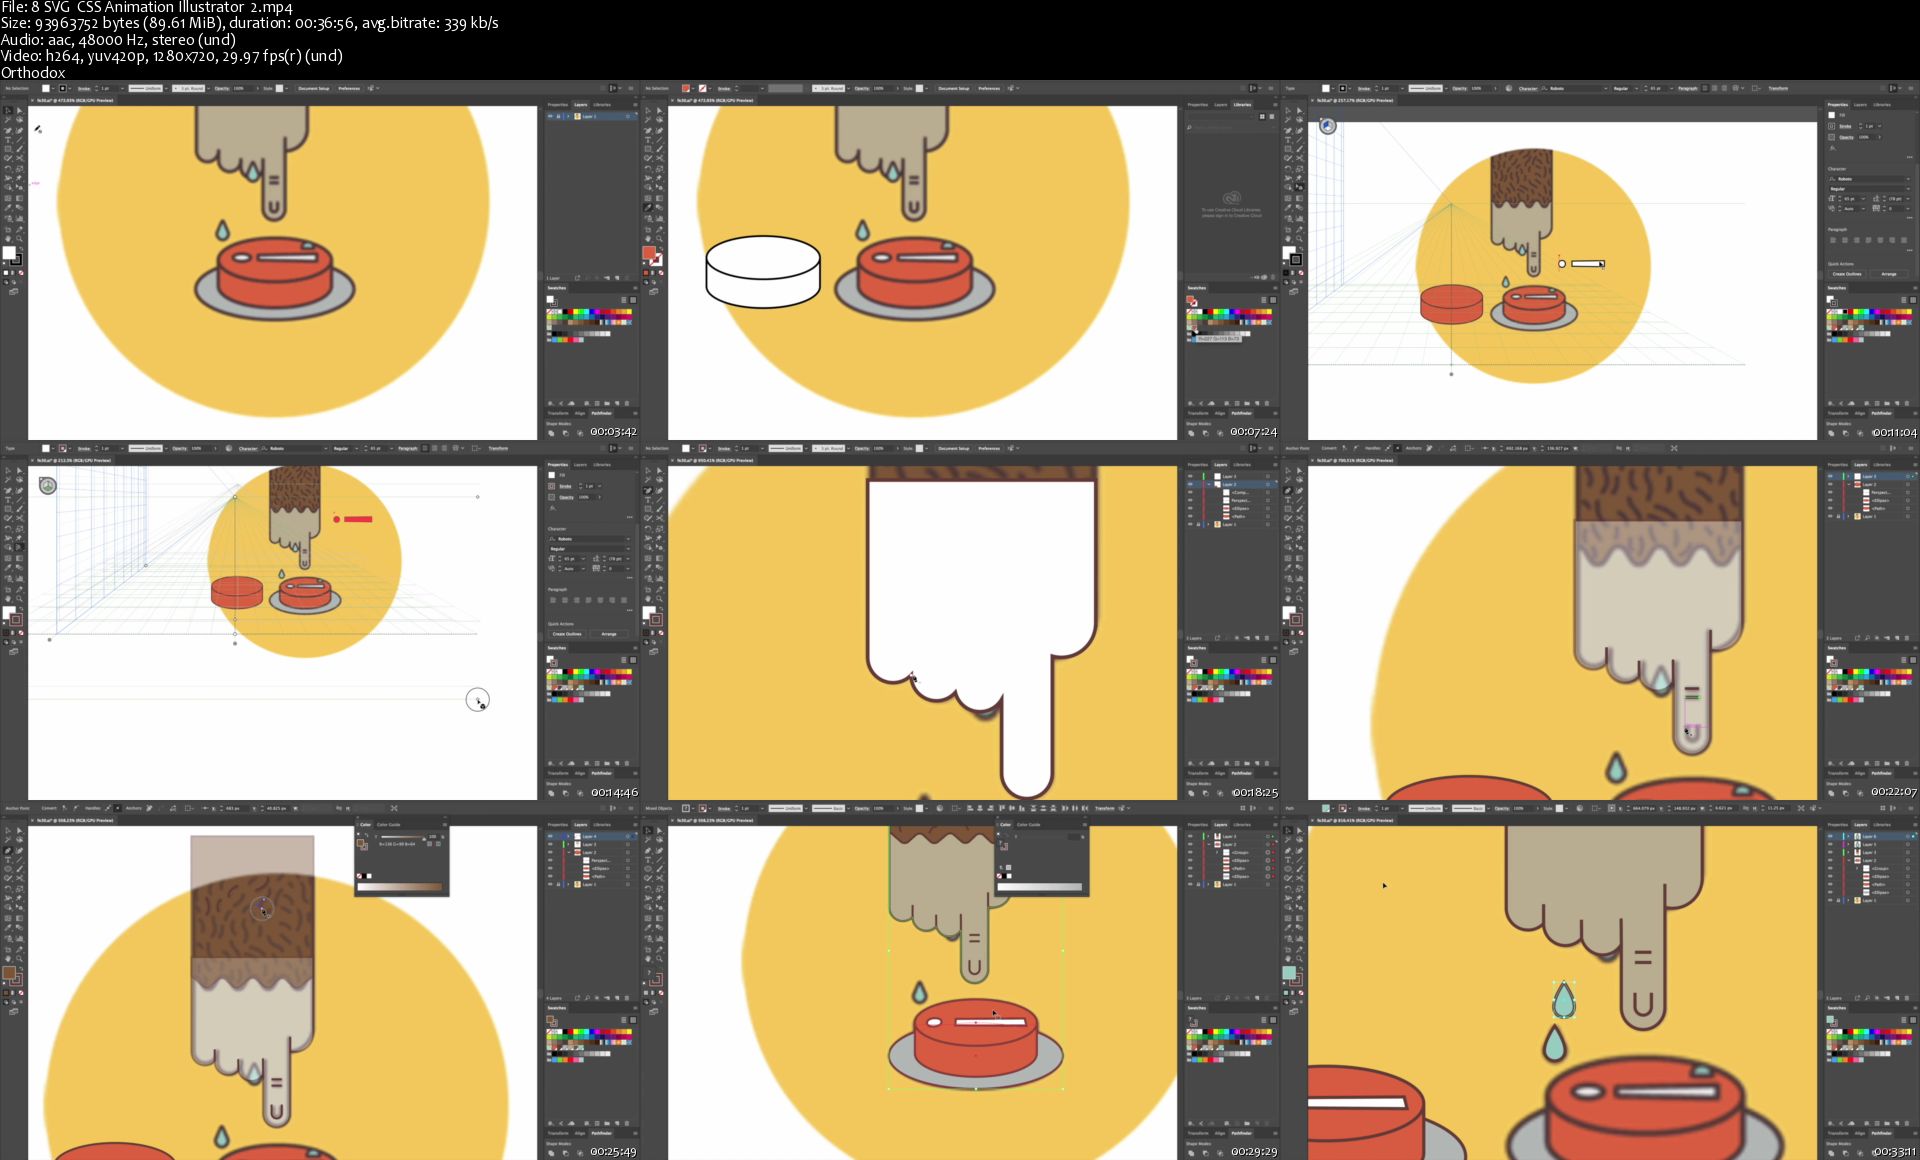Image resolution: width=1920 pixels, height=1160 pixels.
Task: Target Layer 2 circle in the 00:29:29 frame
Action: click(x=1267, y=844)
